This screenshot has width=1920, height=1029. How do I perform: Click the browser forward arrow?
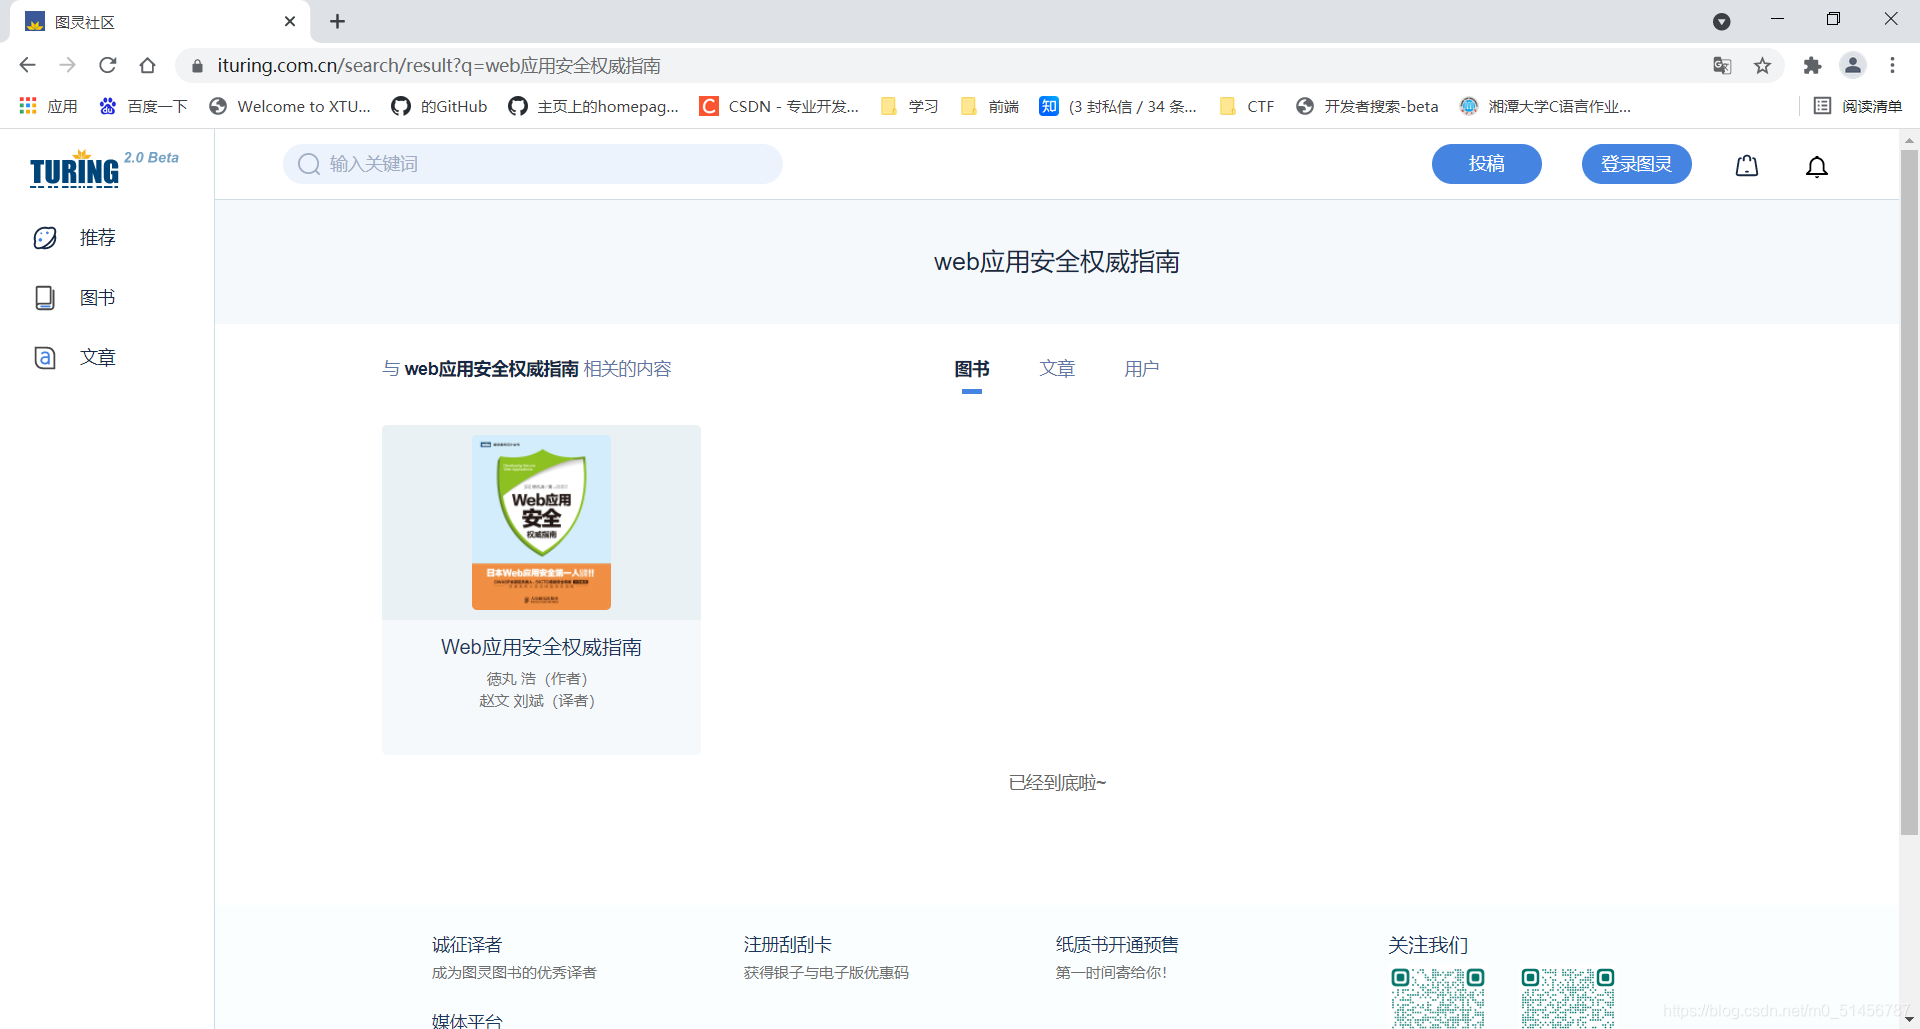[67, 65]
